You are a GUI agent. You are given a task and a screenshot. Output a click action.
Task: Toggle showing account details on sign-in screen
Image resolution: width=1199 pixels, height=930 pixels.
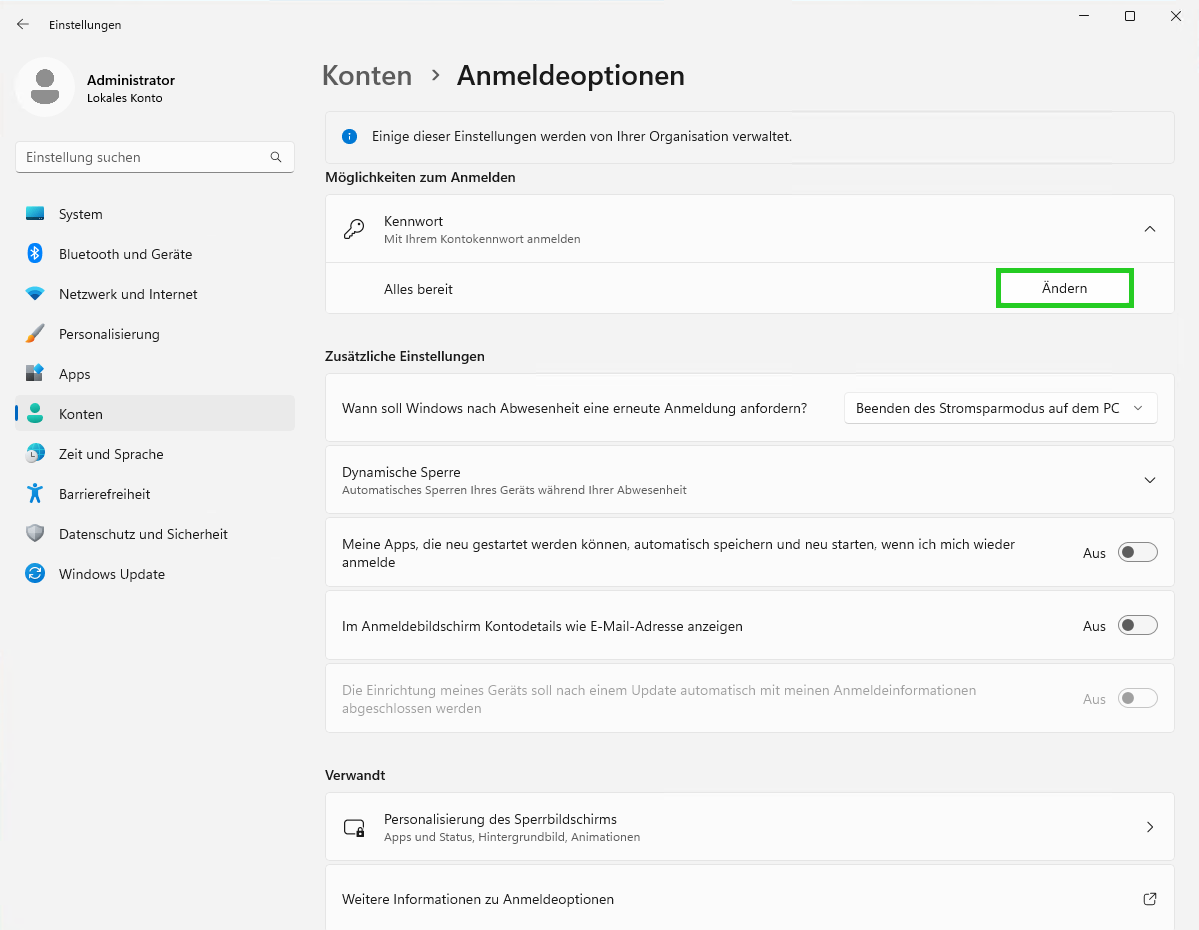tap(1137, 625)
